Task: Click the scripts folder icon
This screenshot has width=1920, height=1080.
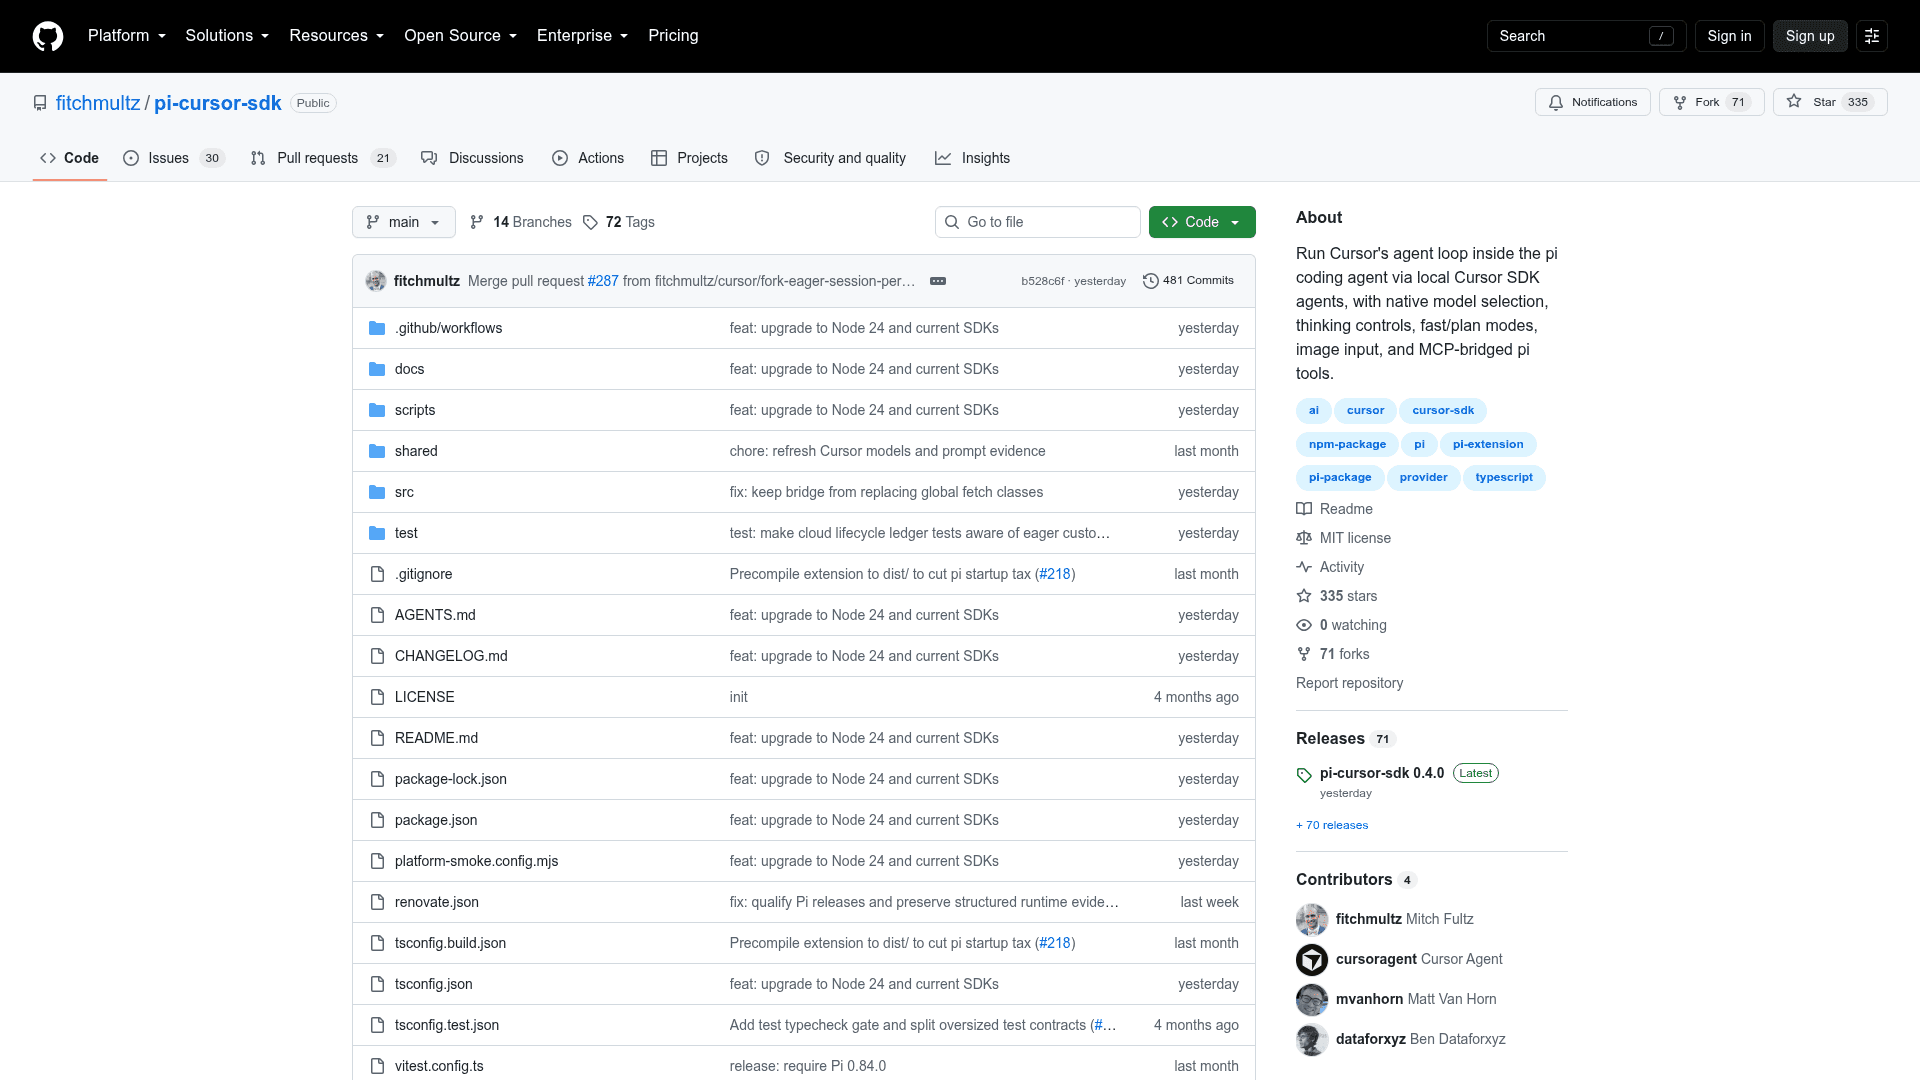Action: [377, 410]
